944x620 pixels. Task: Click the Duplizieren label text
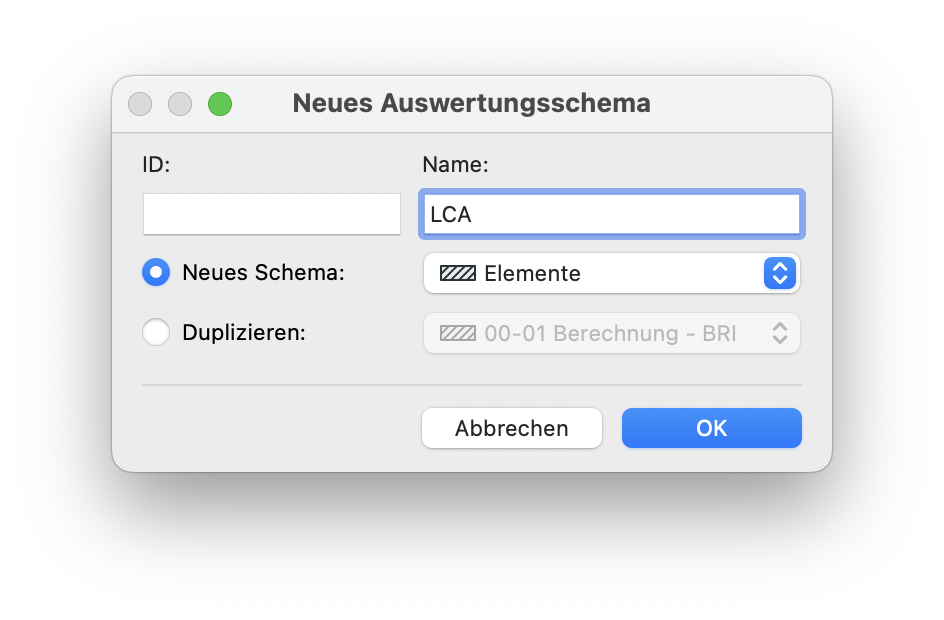pyautogui.click(x=244, y=332)
